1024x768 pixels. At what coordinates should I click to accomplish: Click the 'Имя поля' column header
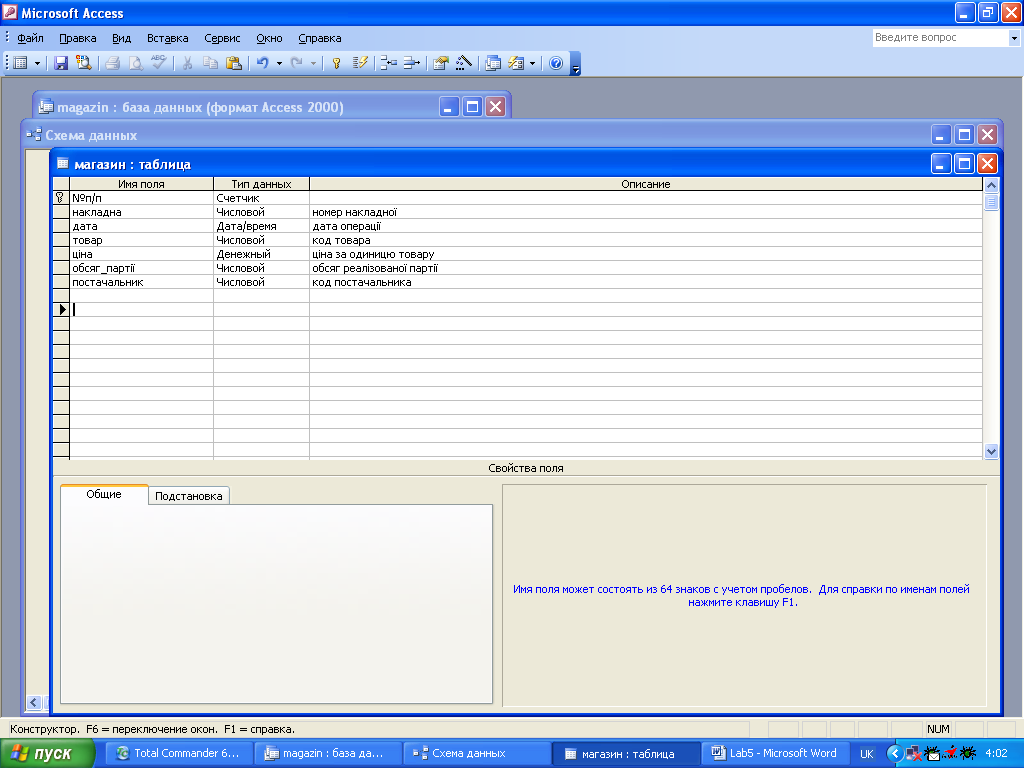click(141, 184)
